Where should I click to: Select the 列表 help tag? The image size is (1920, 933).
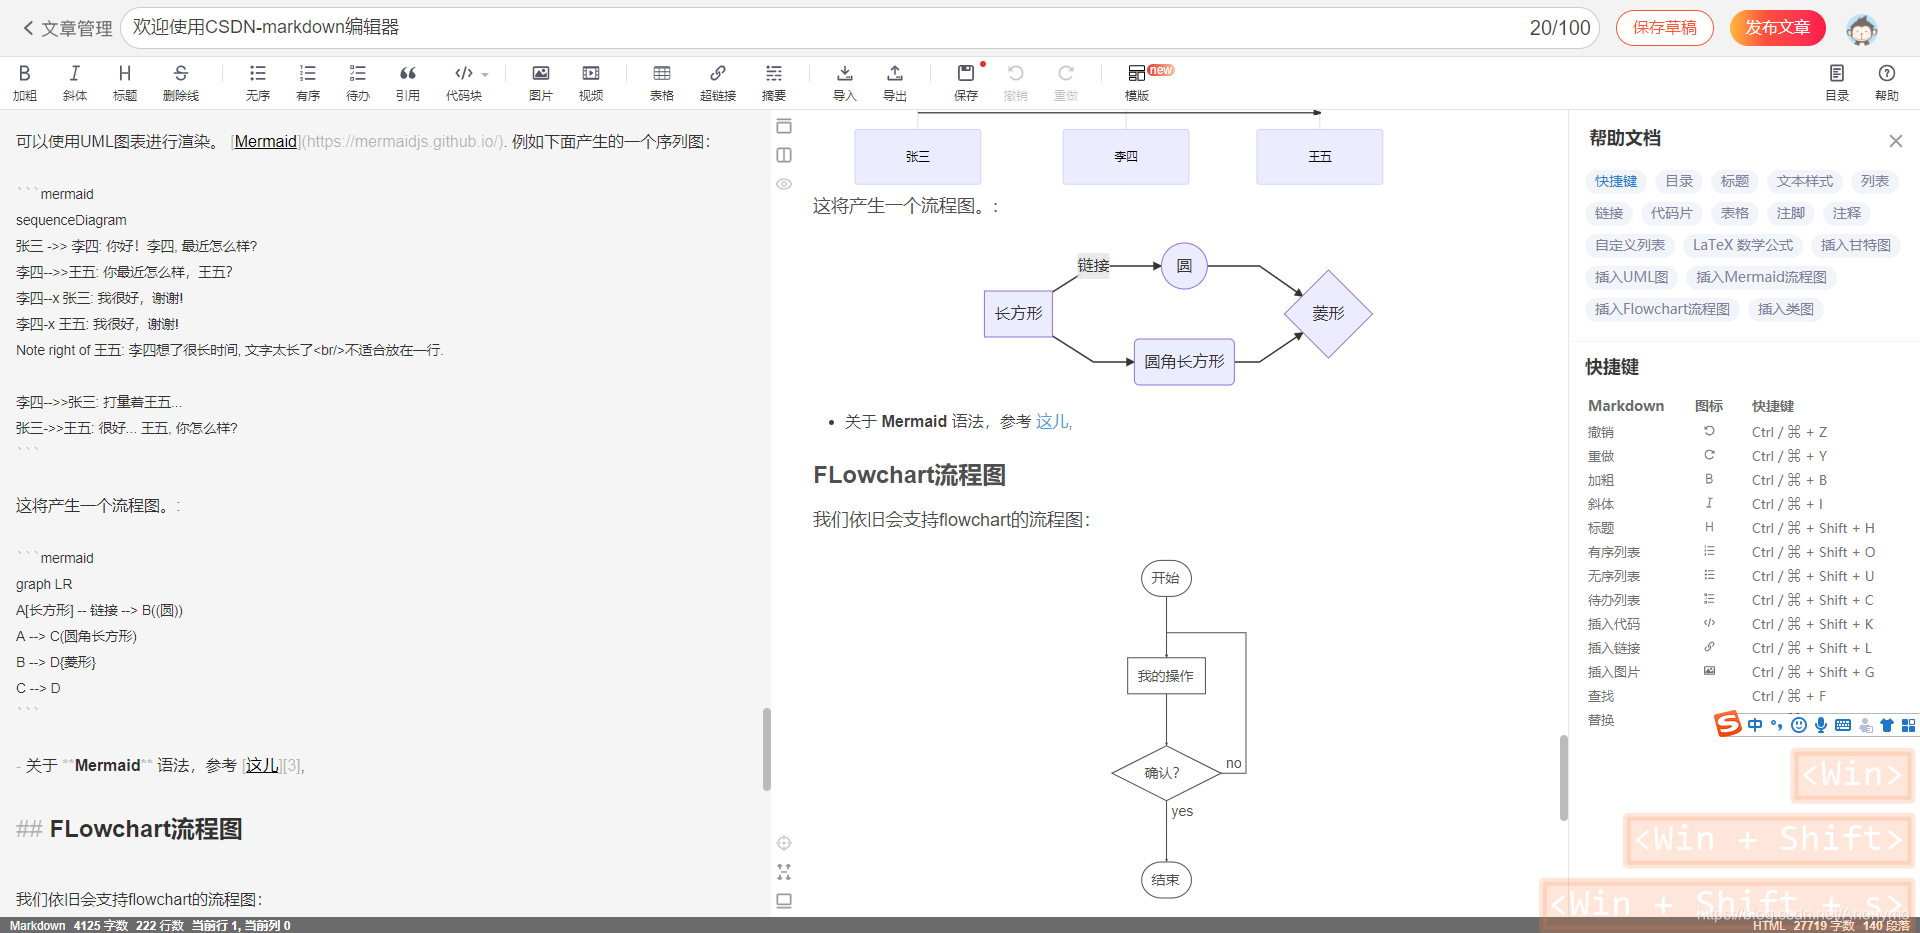[1875, 181]
